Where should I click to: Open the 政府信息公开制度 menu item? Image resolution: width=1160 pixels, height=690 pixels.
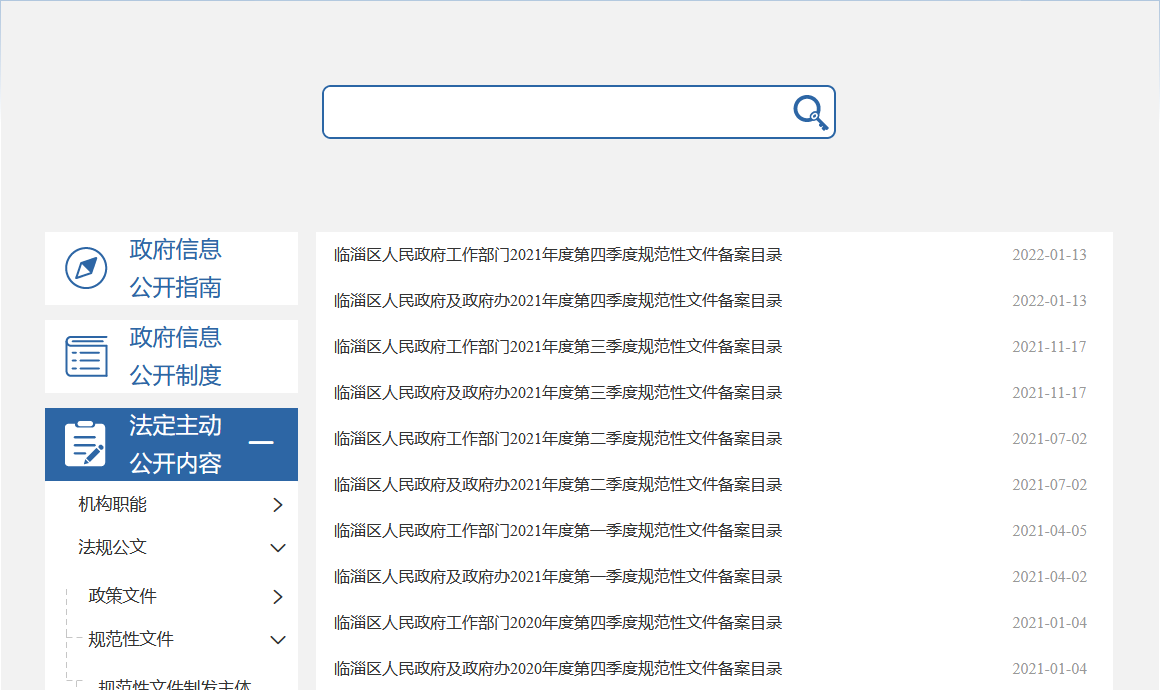[175, 356]
